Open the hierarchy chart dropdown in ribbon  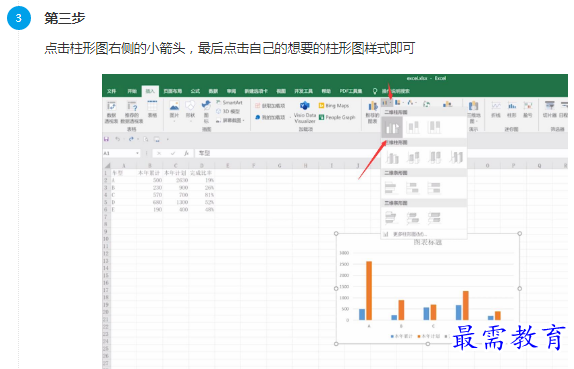coord(399,103)
